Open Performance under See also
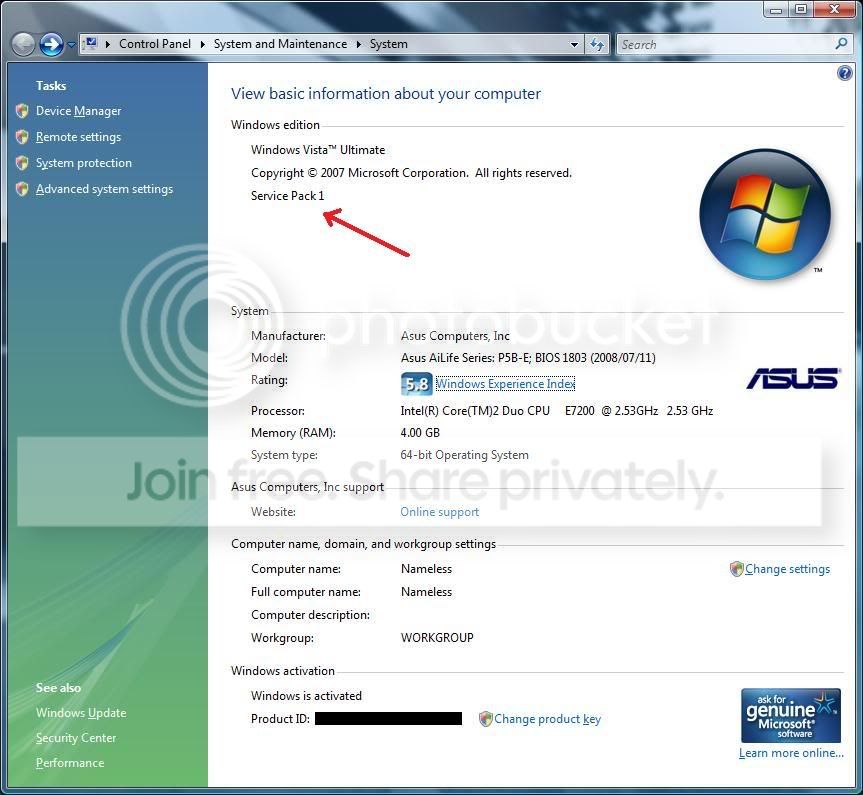863x795 pixels. click(x=70, y=763)
